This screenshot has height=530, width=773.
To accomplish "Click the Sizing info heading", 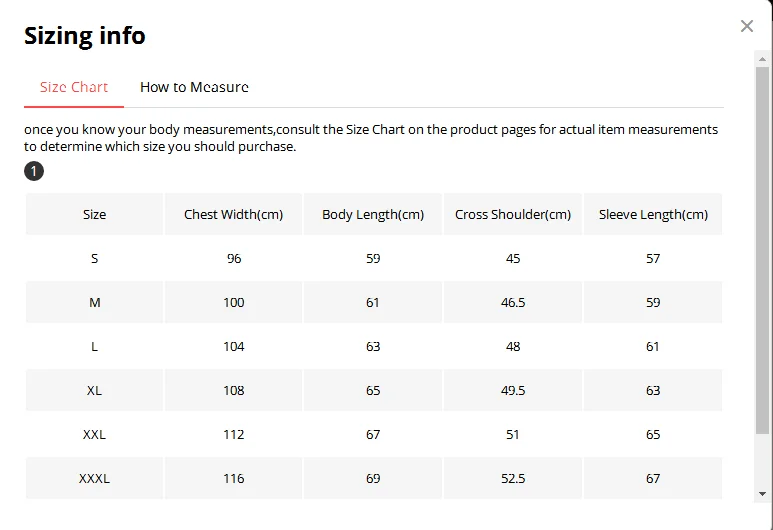I will [85, 36].
